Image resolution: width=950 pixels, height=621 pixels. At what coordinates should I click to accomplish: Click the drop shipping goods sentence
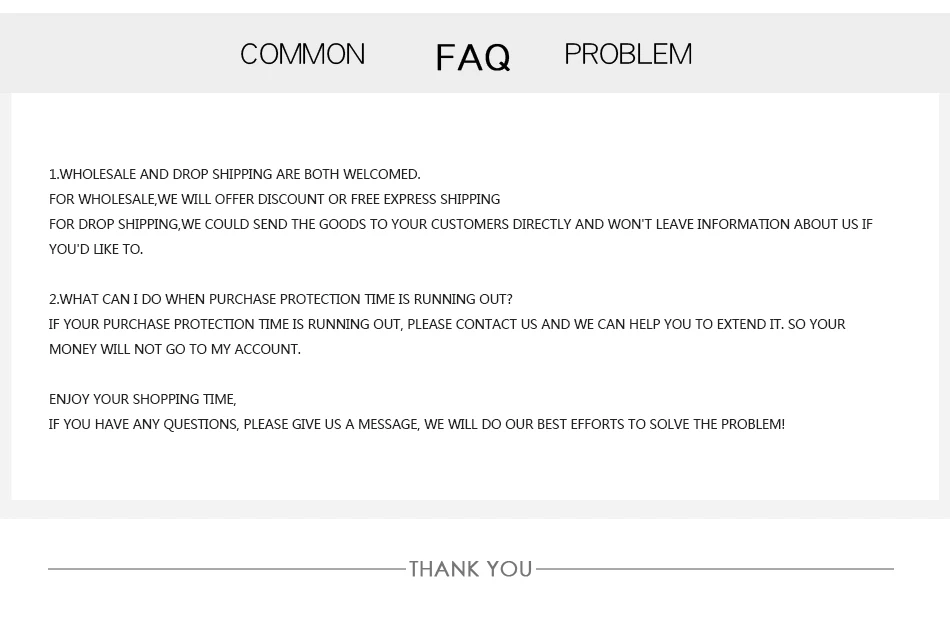click(460, 224)
